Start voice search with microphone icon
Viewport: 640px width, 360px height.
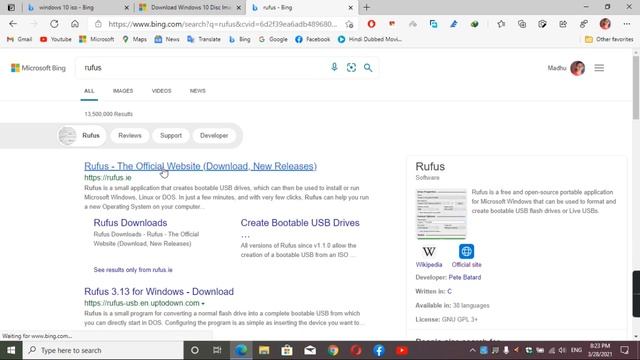click(x=334, y=67)
